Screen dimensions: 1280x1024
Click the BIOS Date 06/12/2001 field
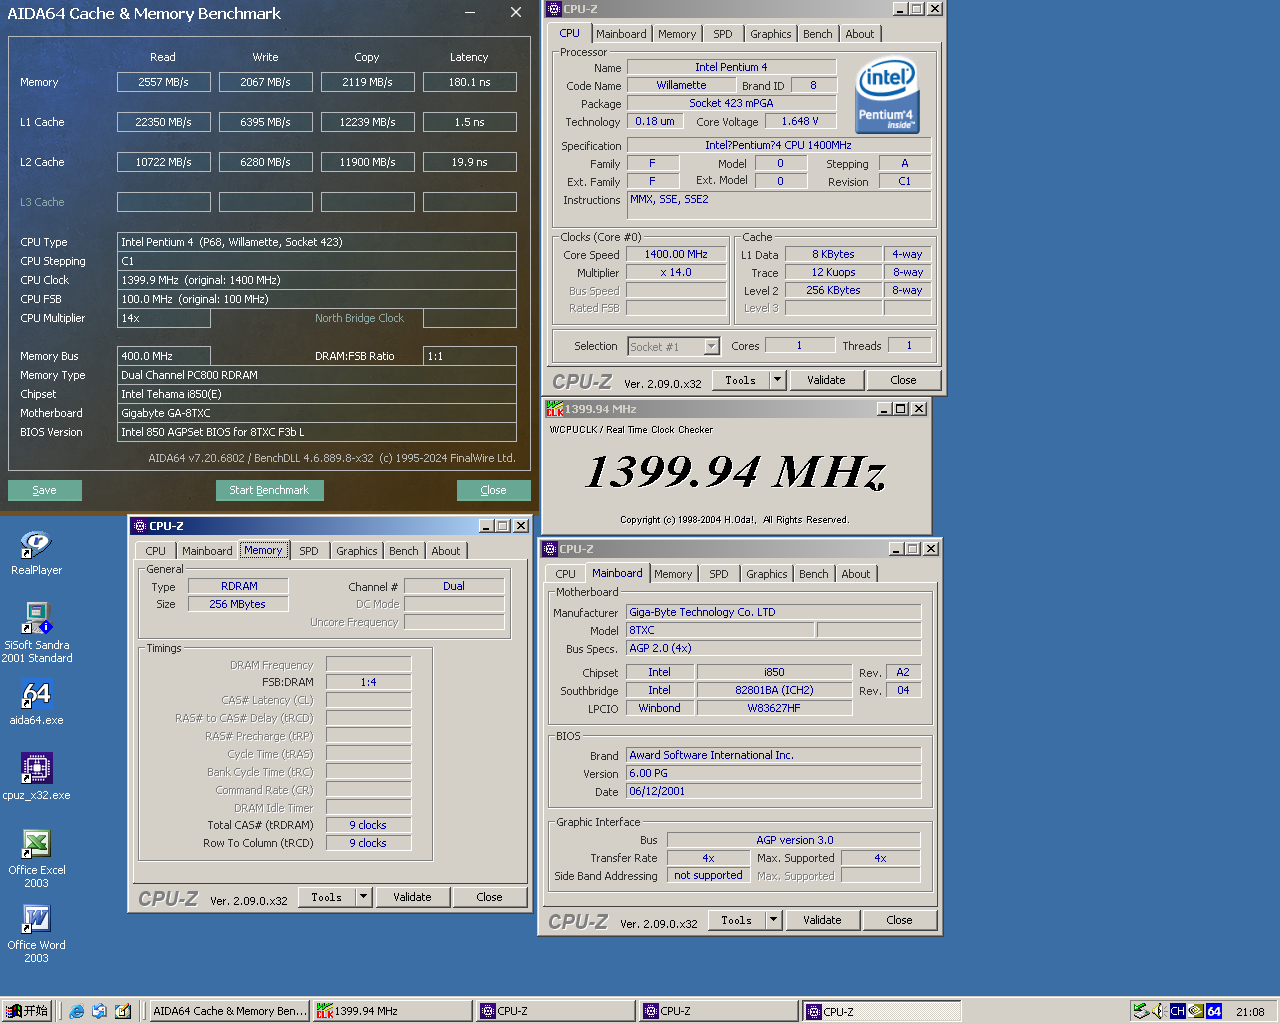[x=774, y=791]
